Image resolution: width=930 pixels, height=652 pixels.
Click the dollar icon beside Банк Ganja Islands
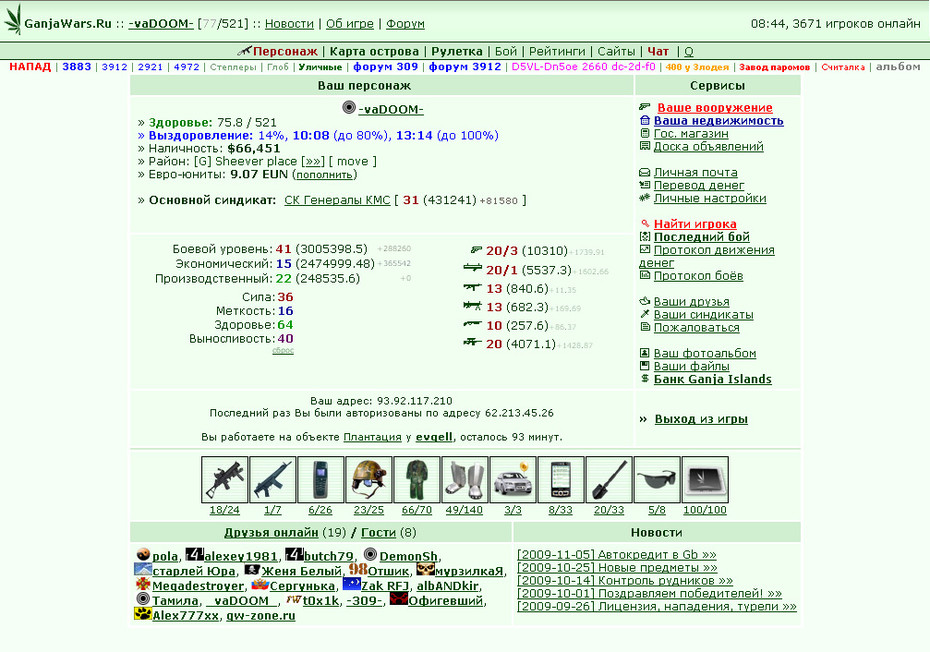coord(645,378)
